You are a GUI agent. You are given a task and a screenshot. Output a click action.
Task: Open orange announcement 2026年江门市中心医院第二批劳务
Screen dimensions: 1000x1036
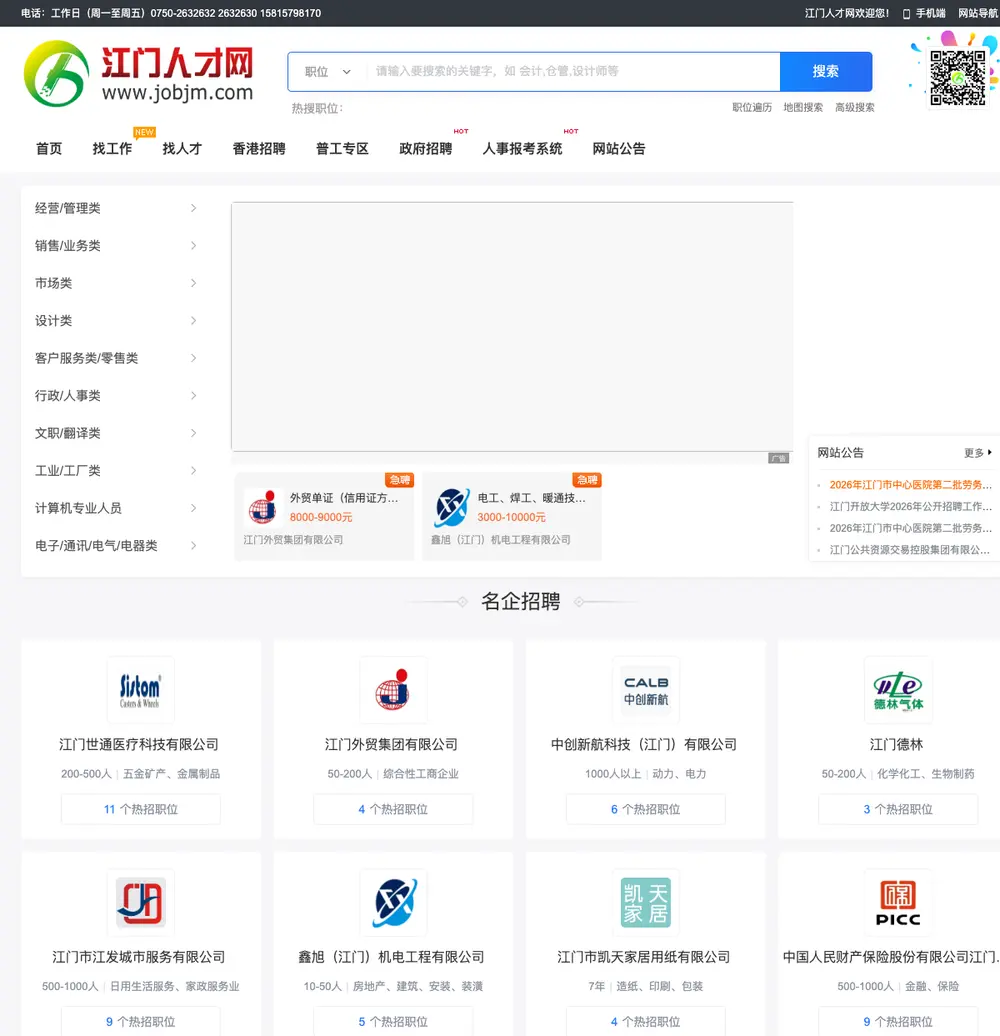(911, 485)
